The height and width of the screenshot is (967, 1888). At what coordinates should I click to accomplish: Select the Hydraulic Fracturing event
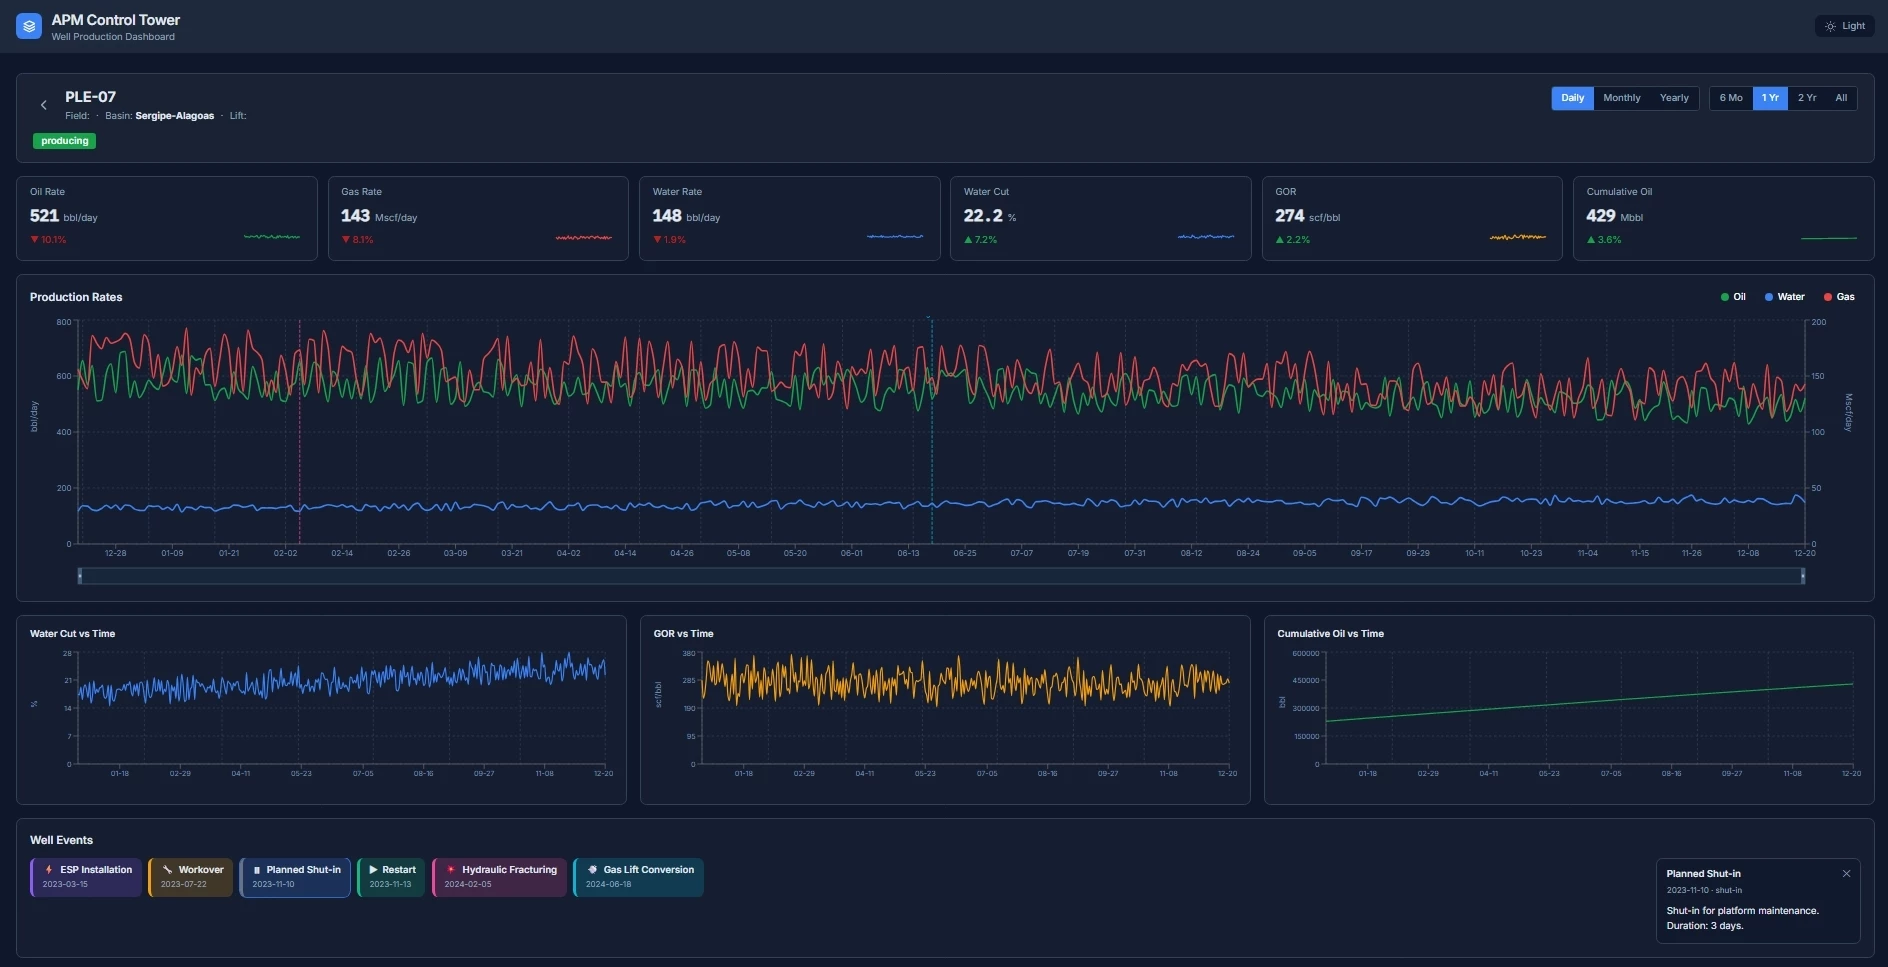[x=499, y=877]
